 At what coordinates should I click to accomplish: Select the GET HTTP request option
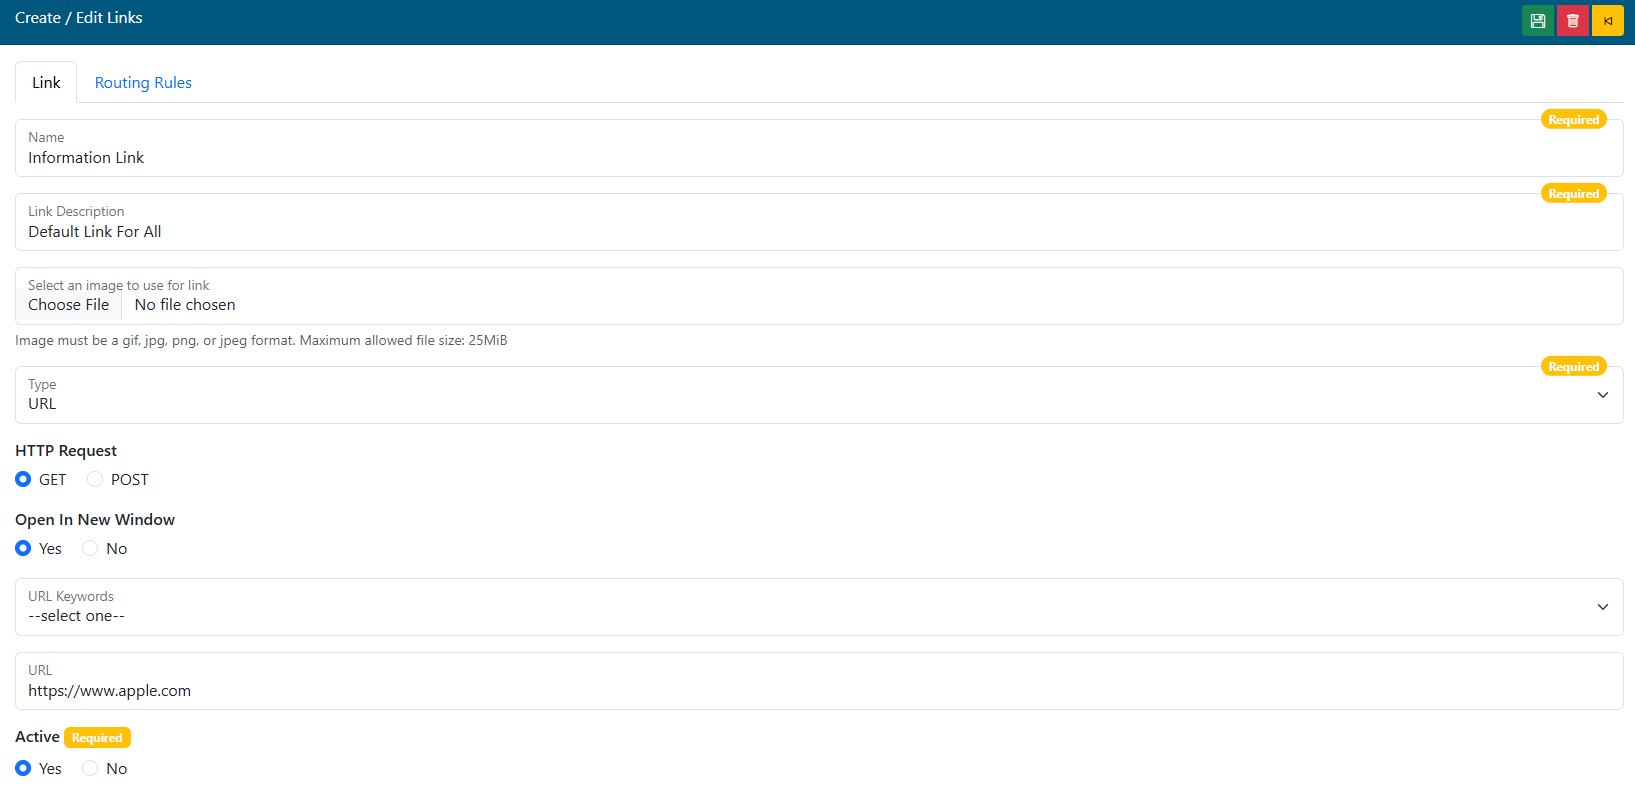point(23,480)
